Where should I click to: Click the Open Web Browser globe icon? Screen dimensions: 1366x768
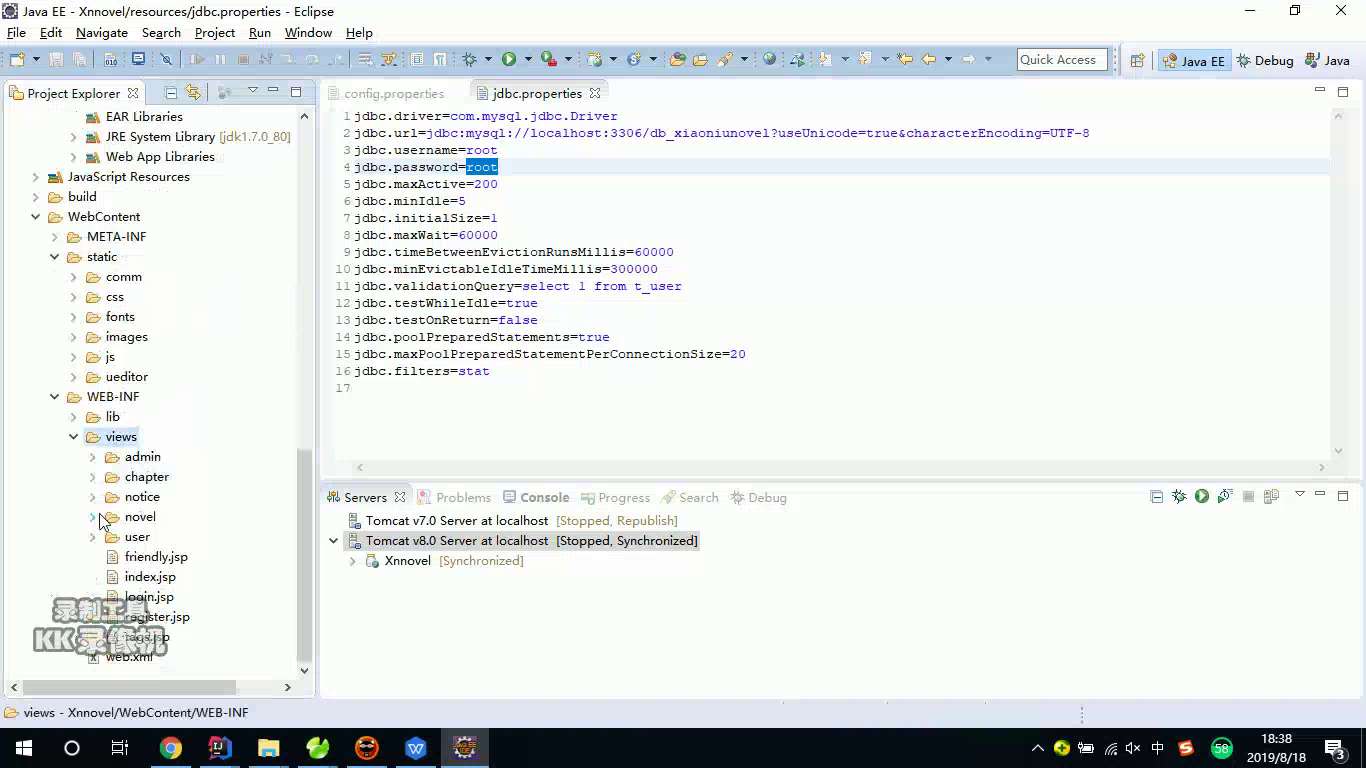click(x=769, y=60)
